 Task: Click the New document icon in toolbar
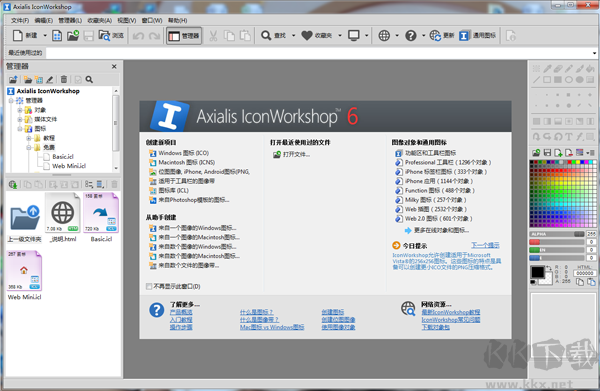18,36
